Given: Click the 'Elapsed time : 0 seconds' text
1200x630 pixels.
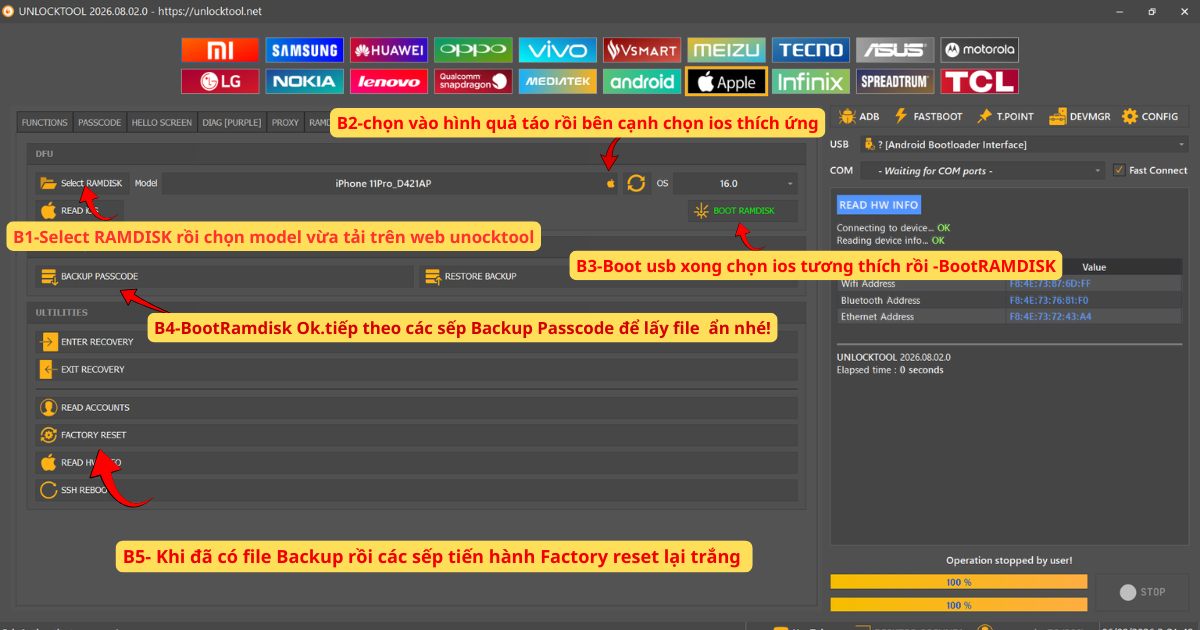Looking at the screenshot, I should (x=890, y=370).
